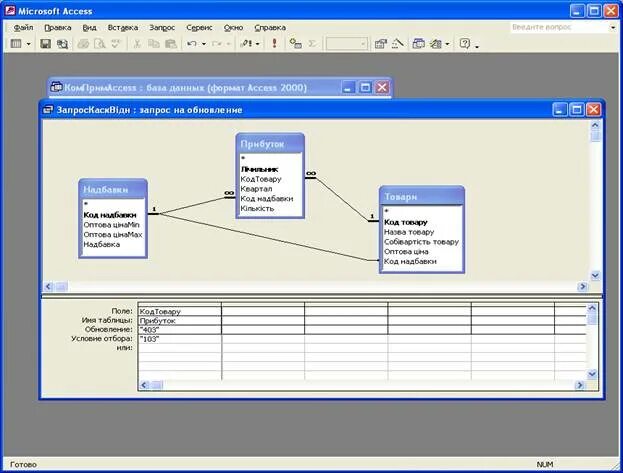Open the Запрос menu
This screenshot has width=623, height=473.
tap(162, 27)
